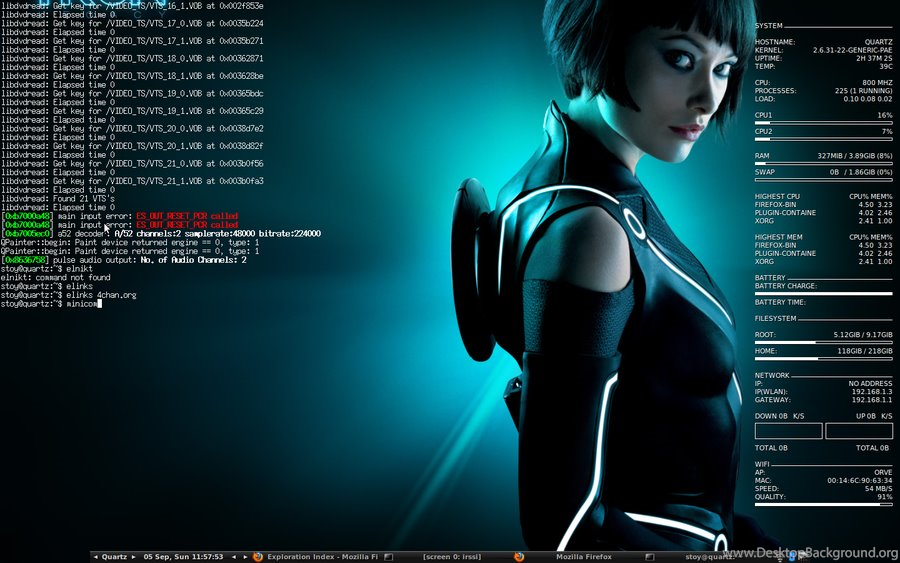Click the Firefox icon beside Exploration Index
Image resolution: width=900 pixels, height=563 pixels.
258,557
